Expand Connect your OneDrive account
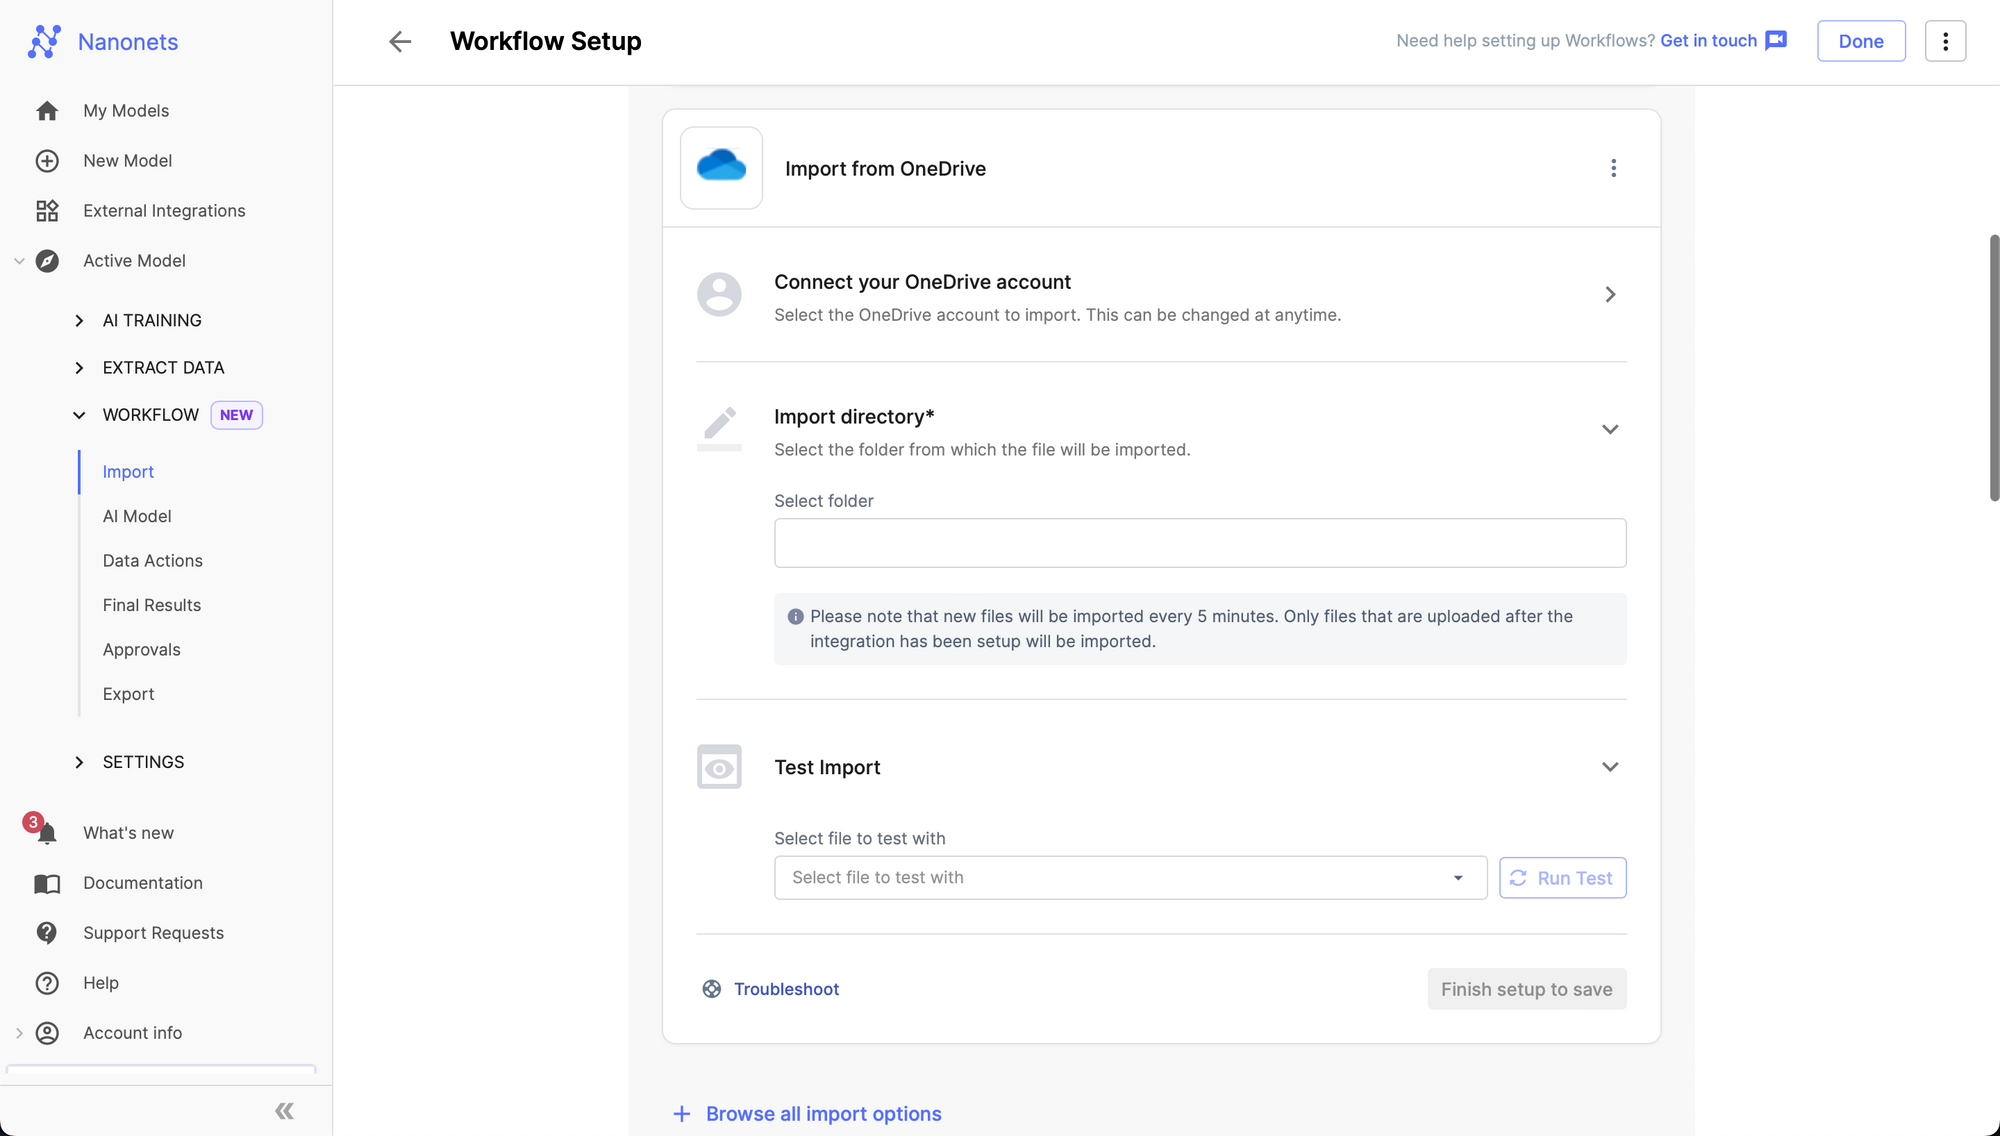2000x1136 pixels. [1610, 294]
